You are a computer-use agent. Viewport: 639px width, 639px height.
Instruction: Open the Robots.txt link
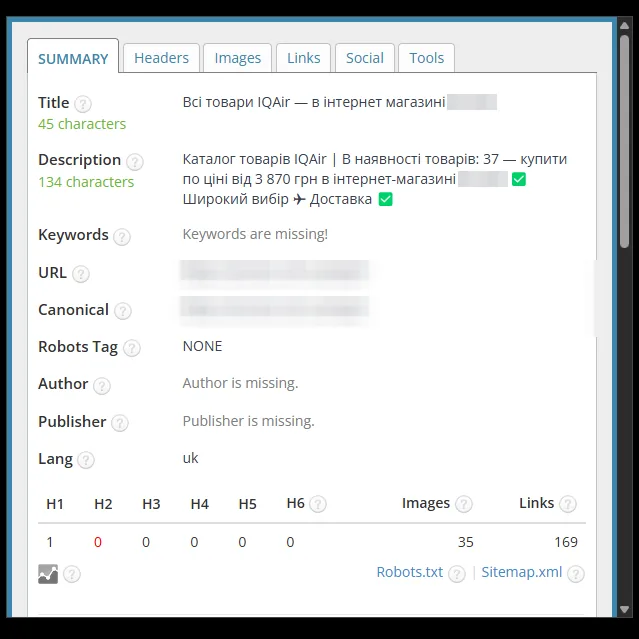410,572
